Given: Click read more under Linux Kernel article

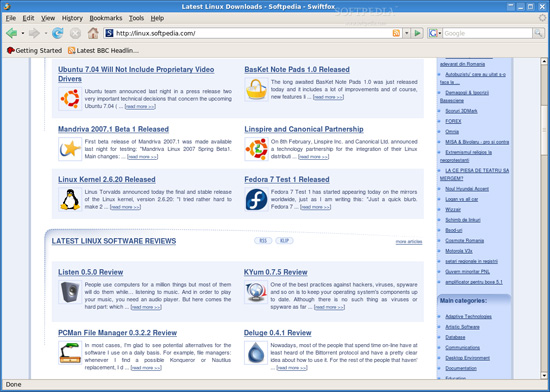Looking at the screenshot, I should [x=125, y=207].
